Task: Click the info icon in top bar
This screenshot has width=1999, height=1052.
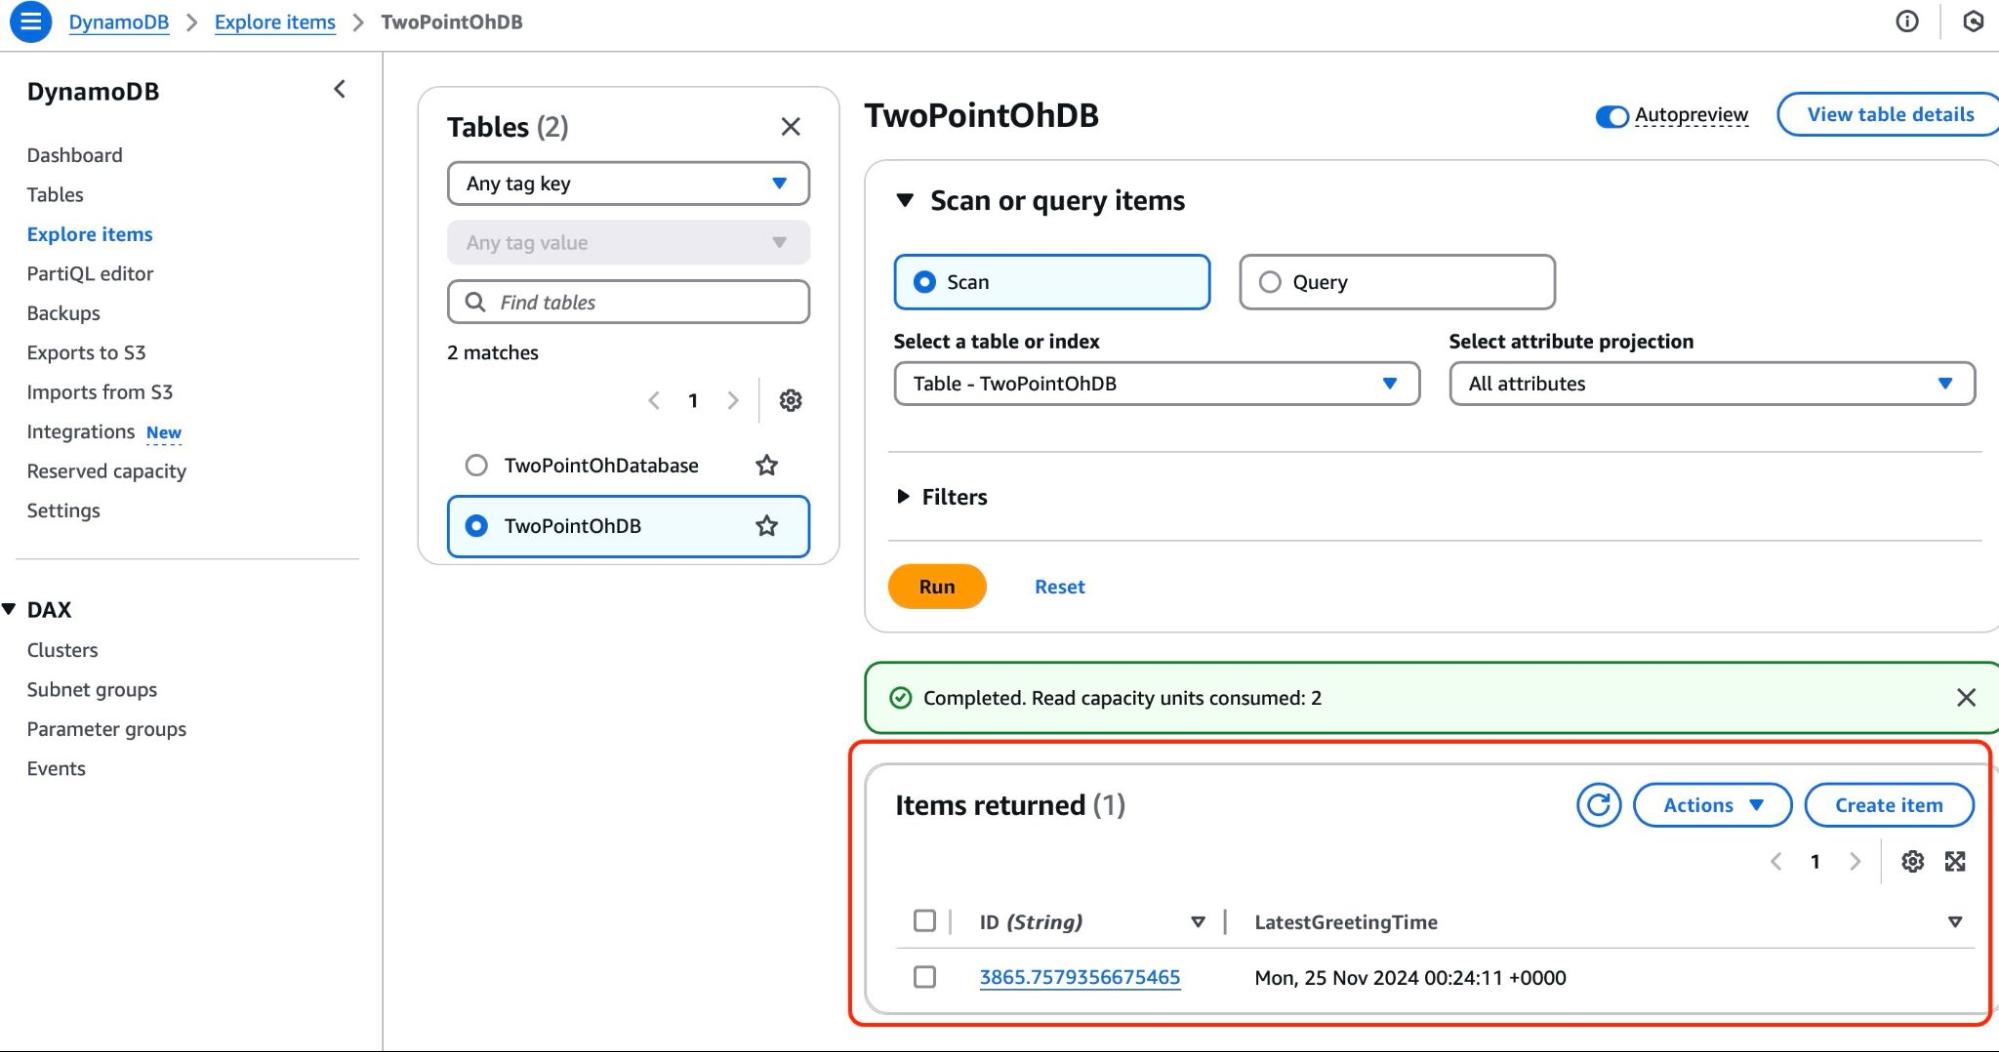Action: pyautogui.click(x=1907, y=21)
